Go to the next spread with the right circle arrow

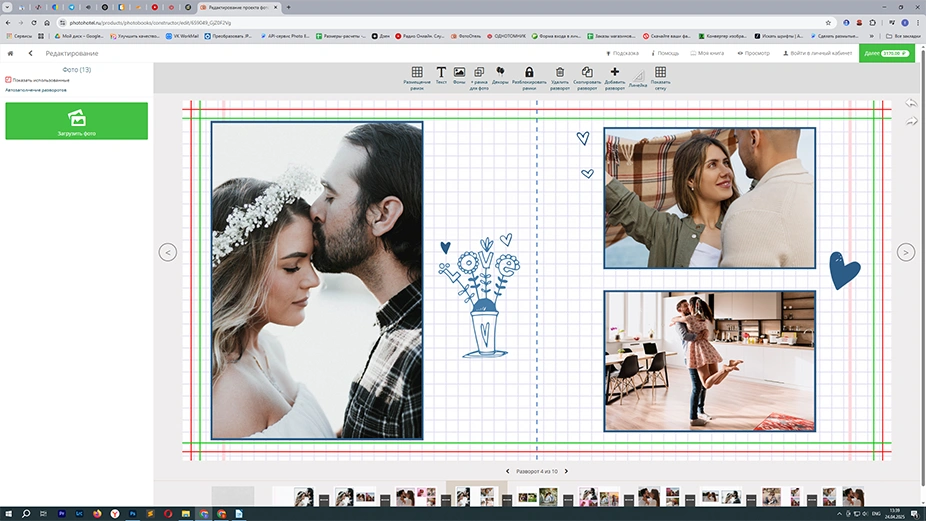coord(906,252)
